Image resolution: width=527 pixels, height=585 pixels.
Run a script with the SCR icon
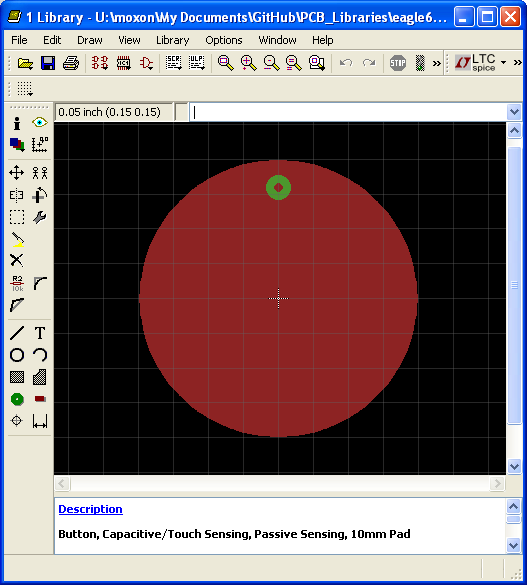click(173, 63)
